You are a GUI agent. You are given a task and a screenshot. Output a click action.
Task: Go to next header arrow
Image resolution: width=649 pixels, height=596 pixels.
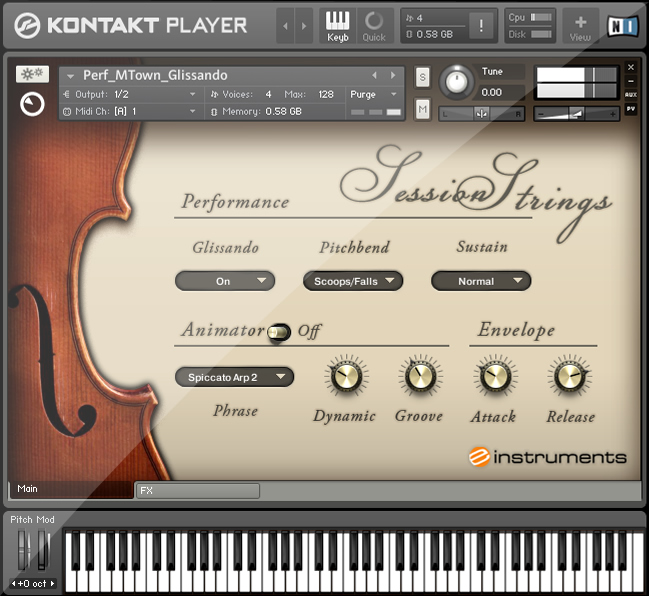pyautogui.click(x=304, y=26)
